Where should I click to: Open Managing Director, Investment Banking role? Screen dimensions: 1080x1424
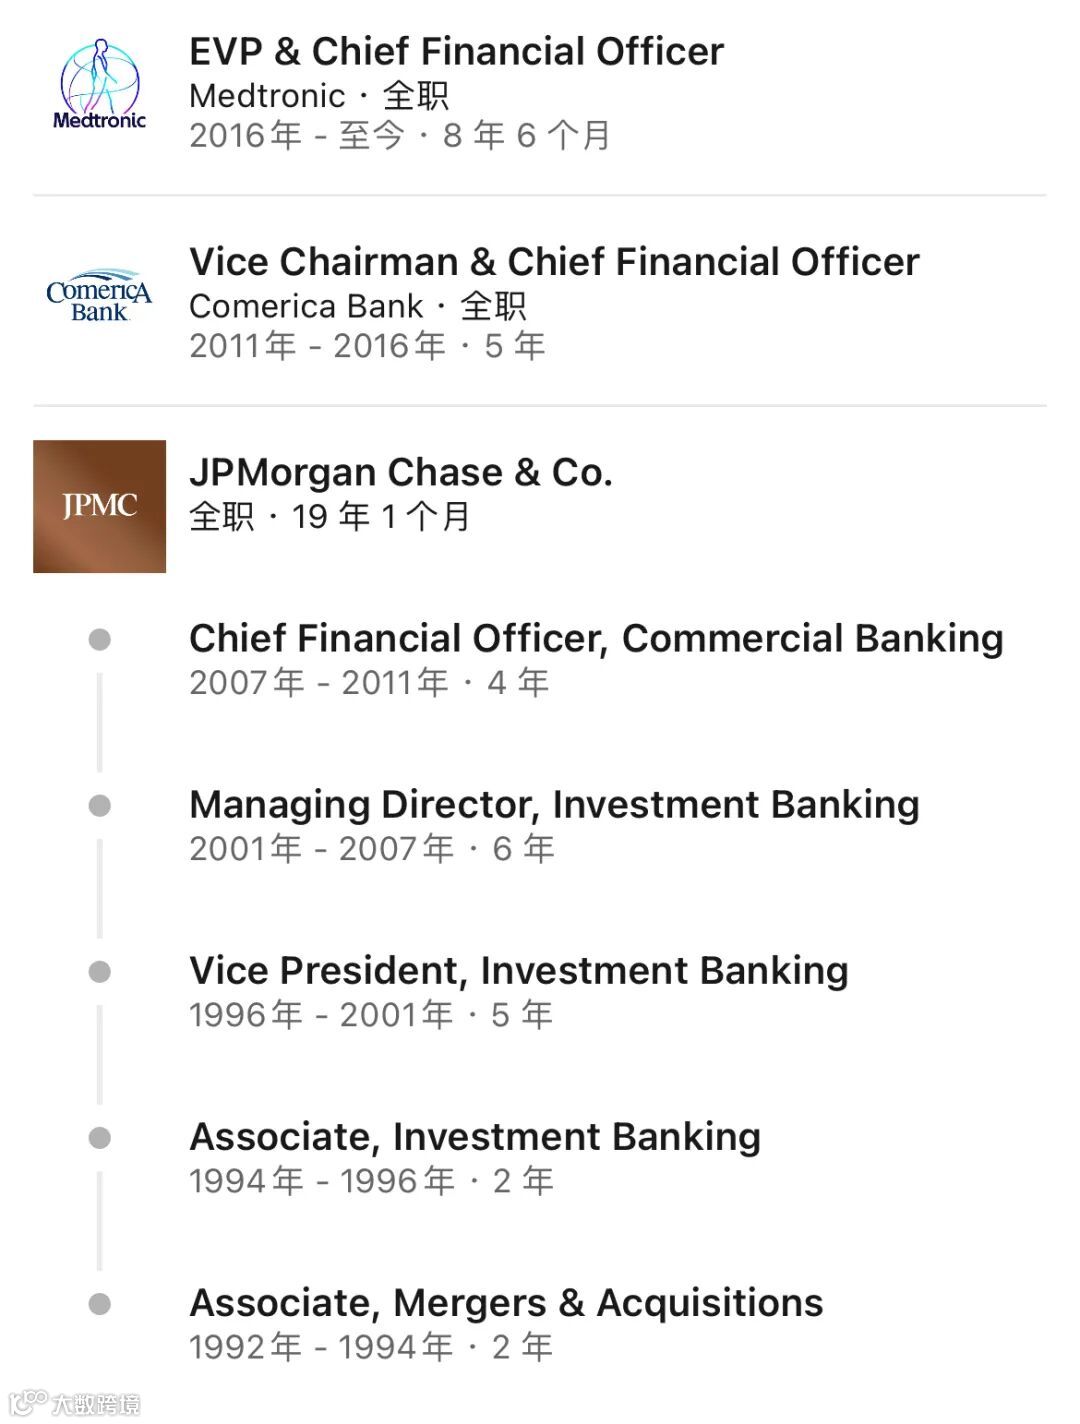point(553,804)
